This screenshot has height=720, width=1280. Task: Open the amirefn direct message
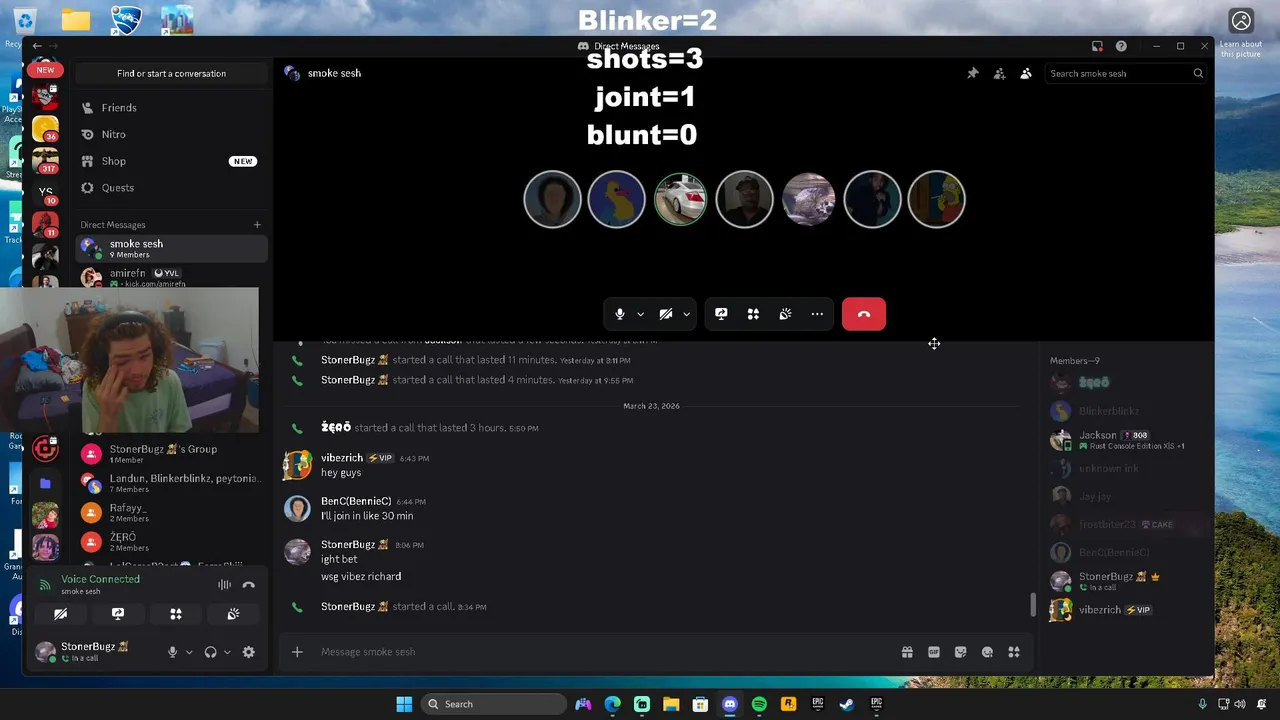[171, 277]
